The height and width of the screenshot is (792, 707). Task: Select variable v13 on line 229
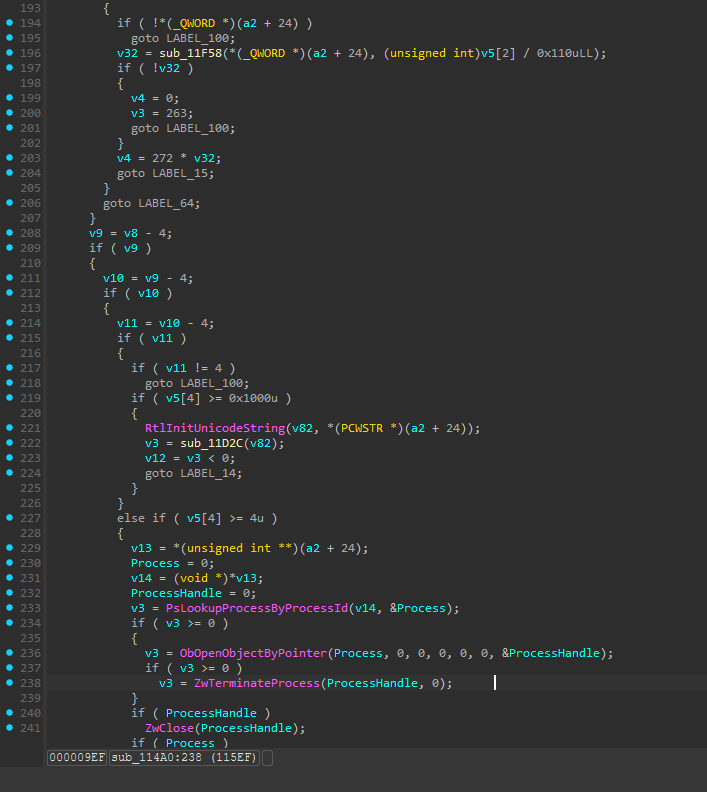(141, 548)
